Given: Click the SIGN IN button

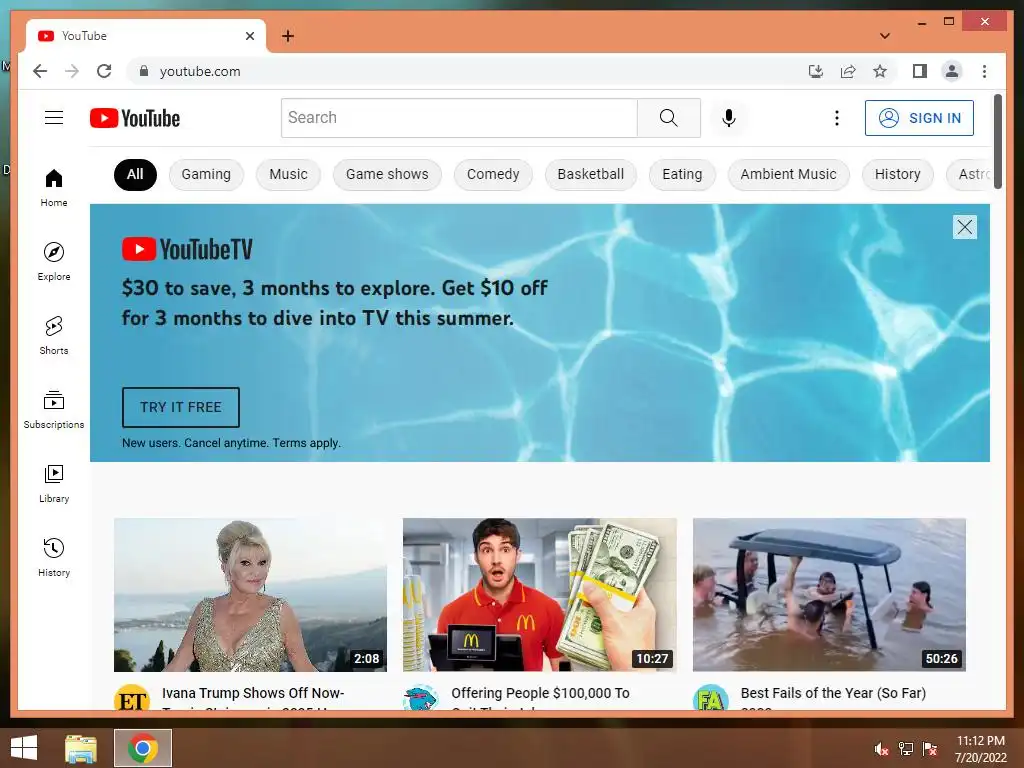Looking at the screenshot, I should point(919,118).
